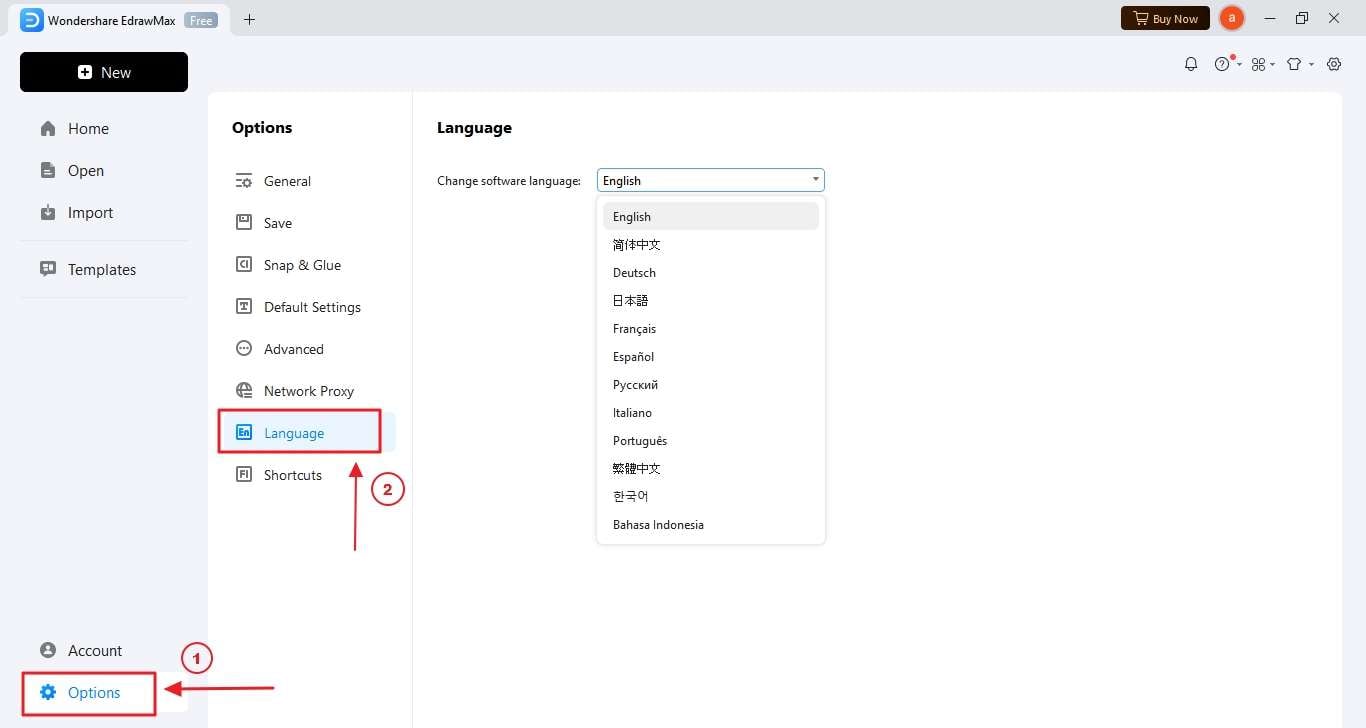Expand the help menu dropdown arrow

tap(1240, 65)
